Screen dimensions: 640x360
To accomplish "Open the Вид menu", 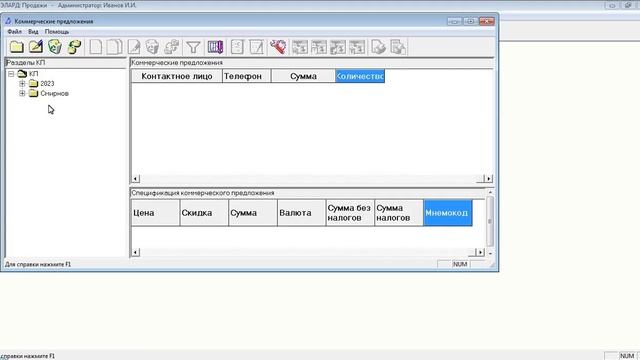I will coord(33,31).
